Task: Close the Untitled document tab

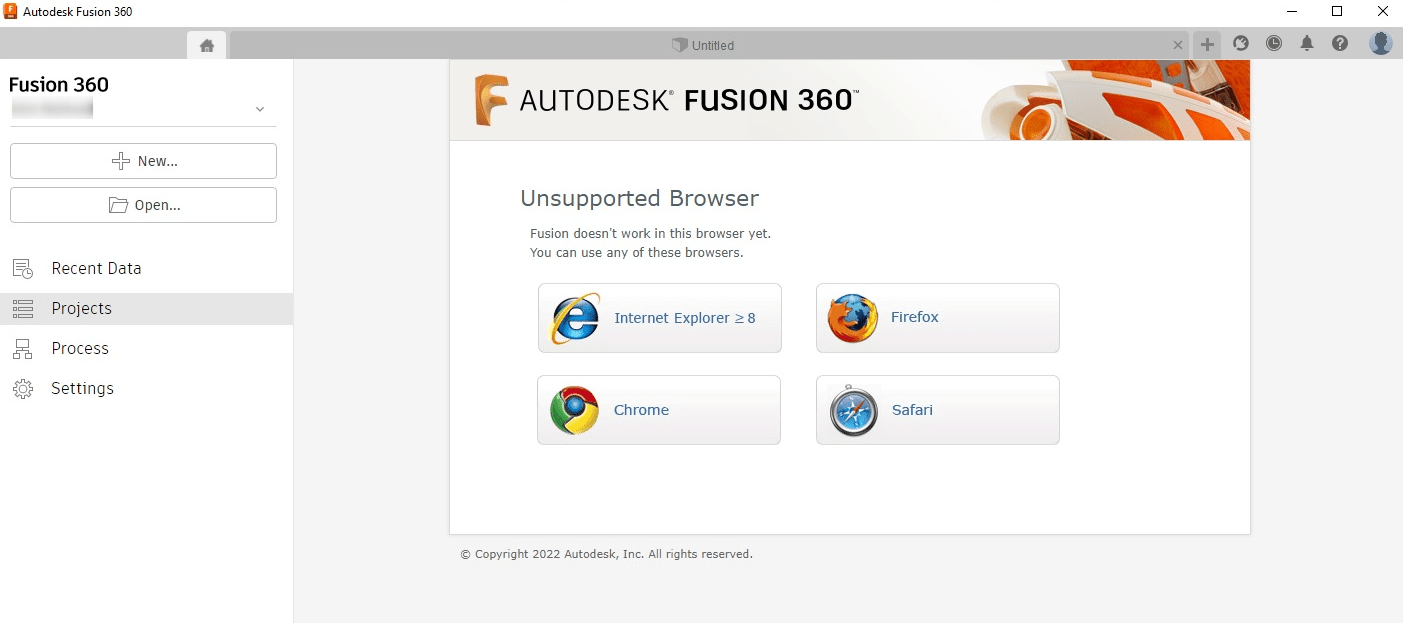Action: 1178,45
